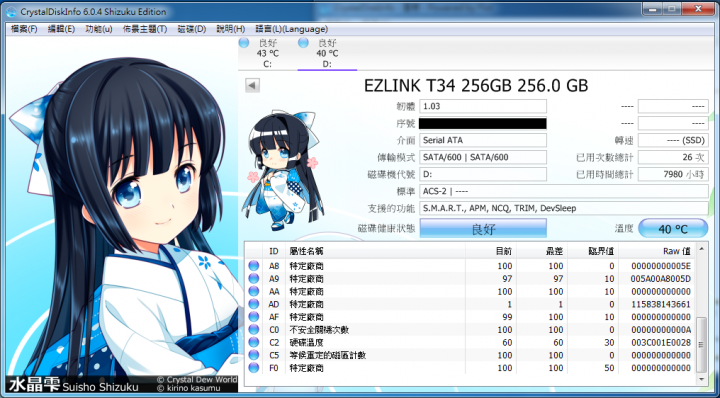
Task: Click the EZLINK T34 256GB disk title
Action: point(476,86)
